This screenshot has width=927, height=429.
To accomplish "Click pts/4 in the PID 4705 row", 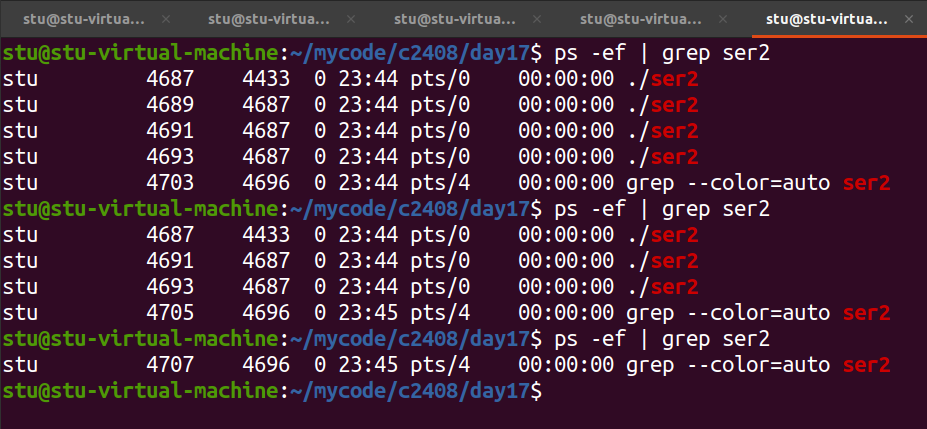I will [x=440, y=313].
